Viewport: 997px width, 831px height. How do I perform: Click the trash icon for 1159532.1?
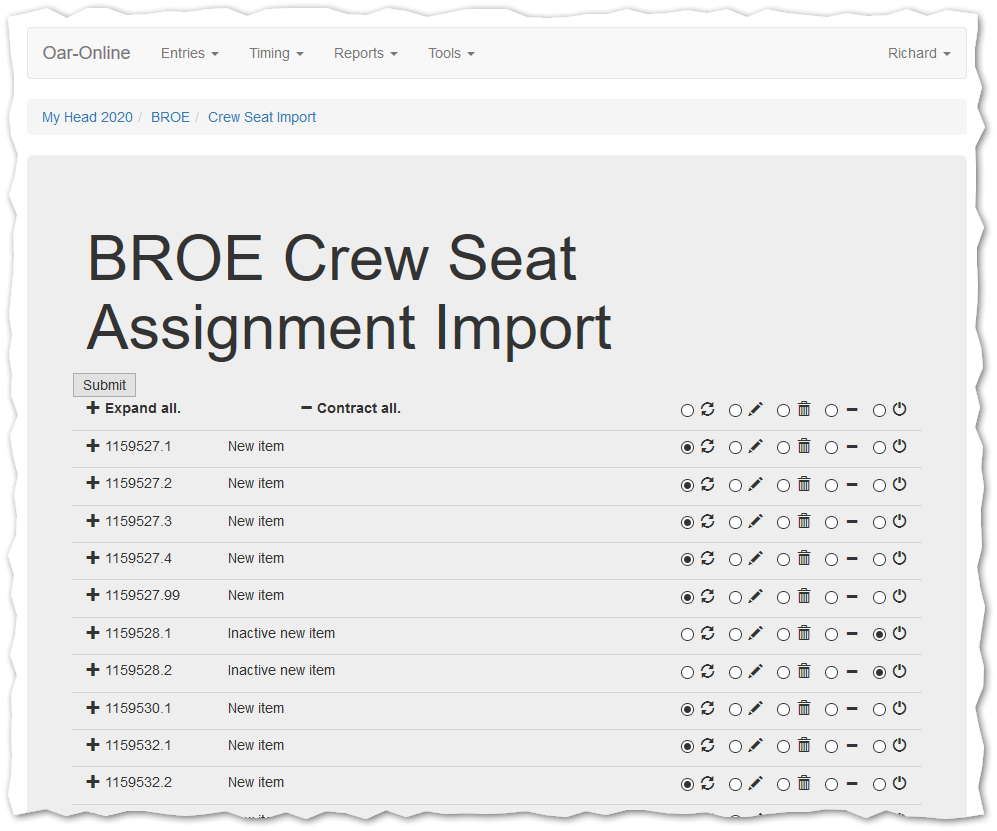(x=804, y=745)
